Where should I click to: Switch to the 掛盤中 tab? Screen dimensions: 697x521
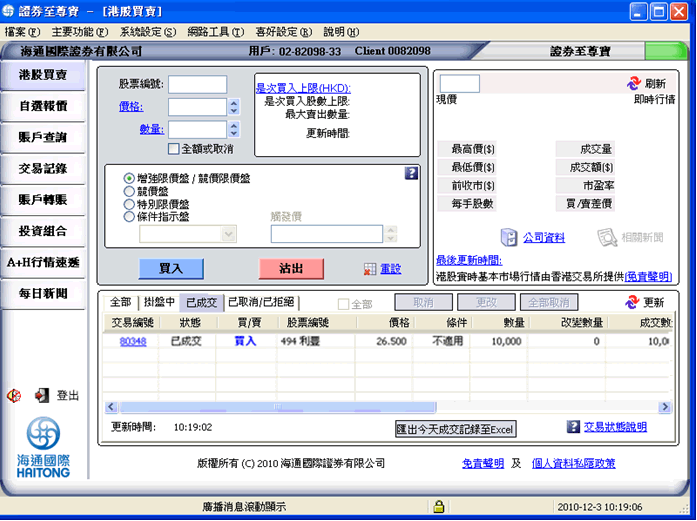pos(159,302)
